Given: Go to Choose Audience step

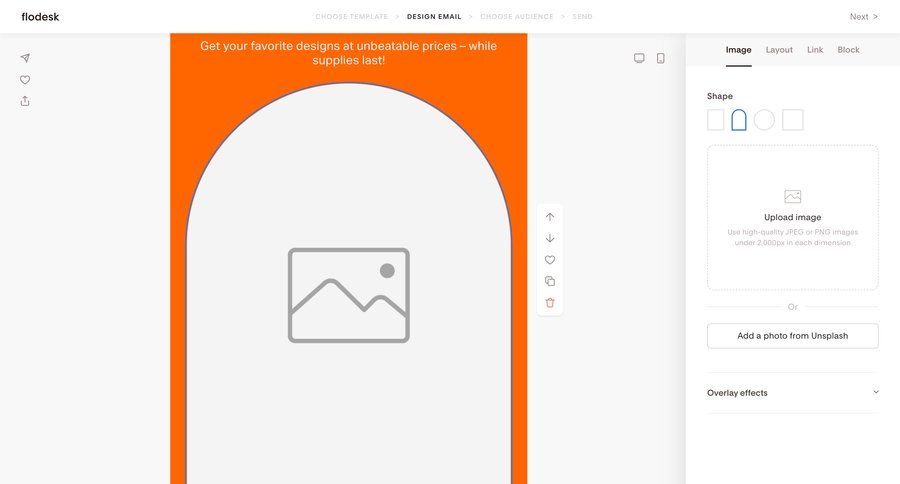Looking at the screenshot, I should coord(517,17).
